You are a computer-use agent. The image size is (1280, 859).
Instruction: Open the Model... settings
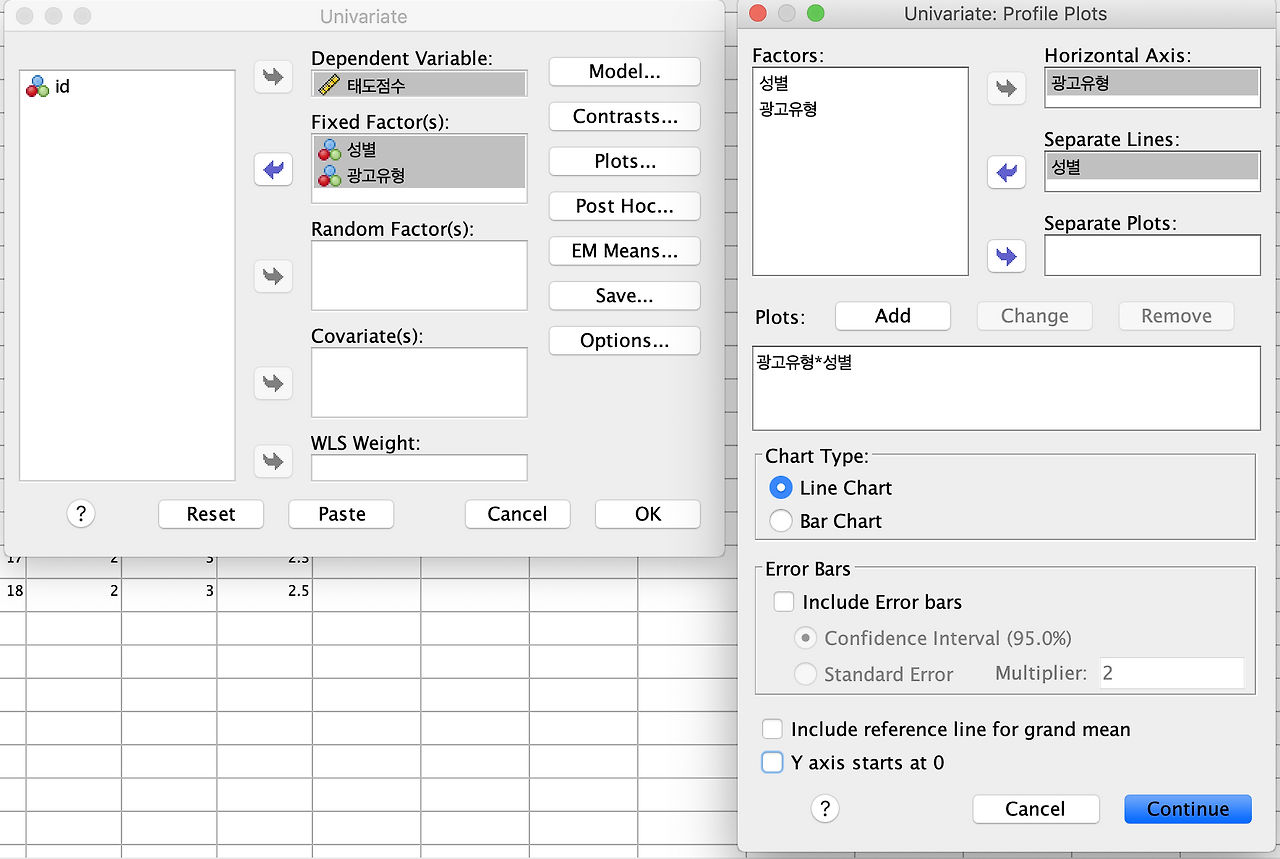pyautogui.click(x=624, y=71)
